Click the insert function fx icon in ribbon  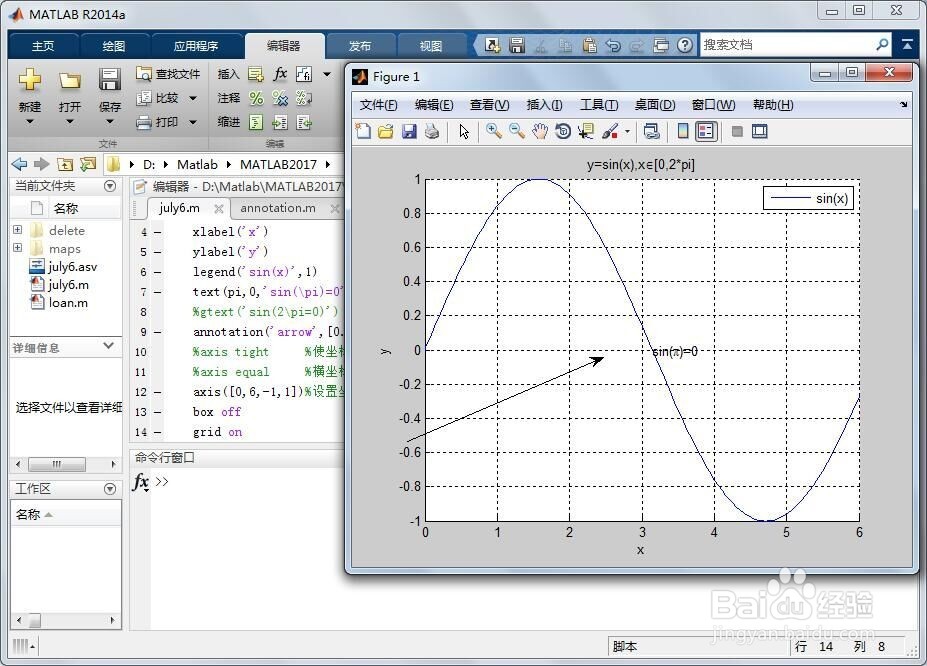coord(280,74)
